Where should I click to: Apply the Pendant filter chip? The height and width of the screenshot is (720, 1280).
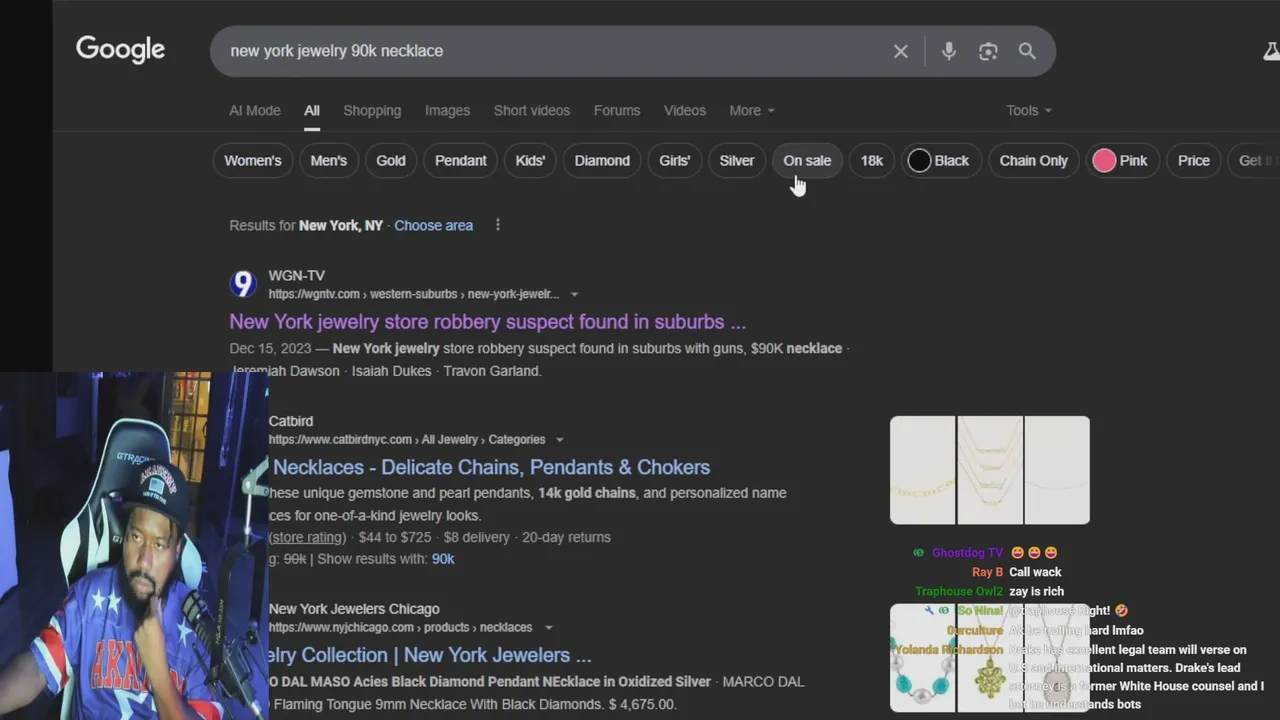point(461,160)
